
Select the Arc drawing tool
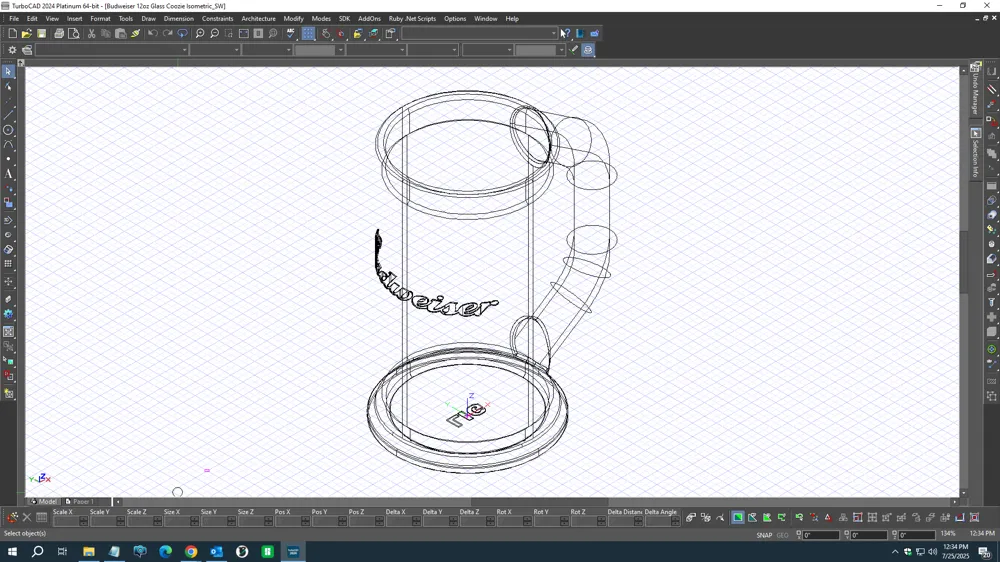(x=8, y=145)
